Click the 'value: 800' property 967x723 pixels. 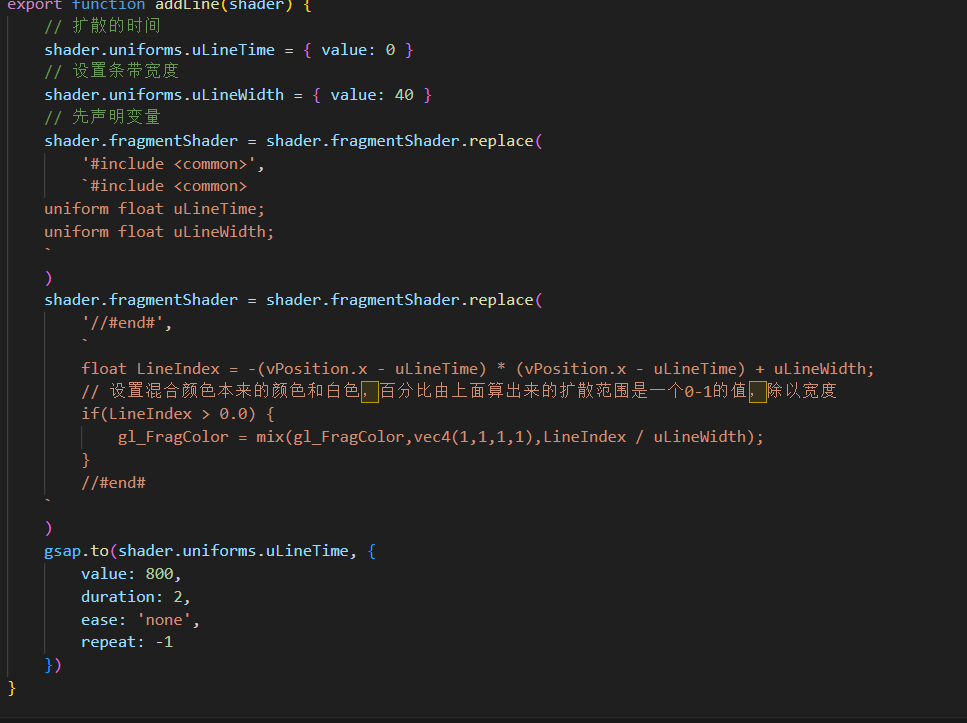(131, 574)
